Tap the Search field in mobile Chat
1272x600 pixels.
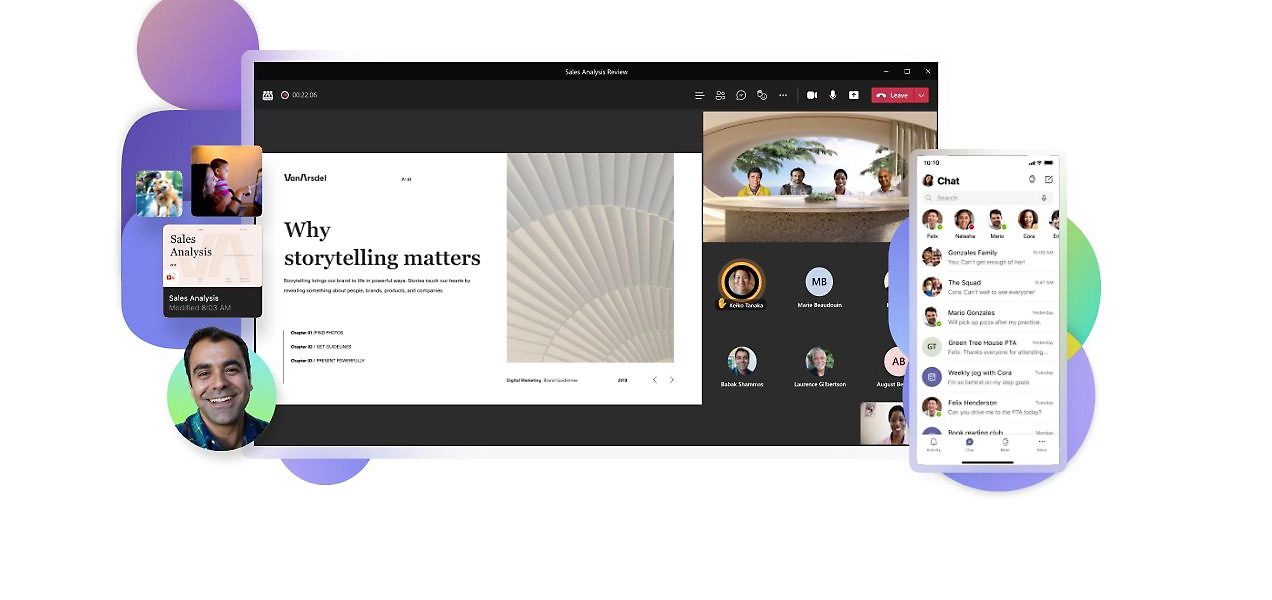tap(987, 198)
